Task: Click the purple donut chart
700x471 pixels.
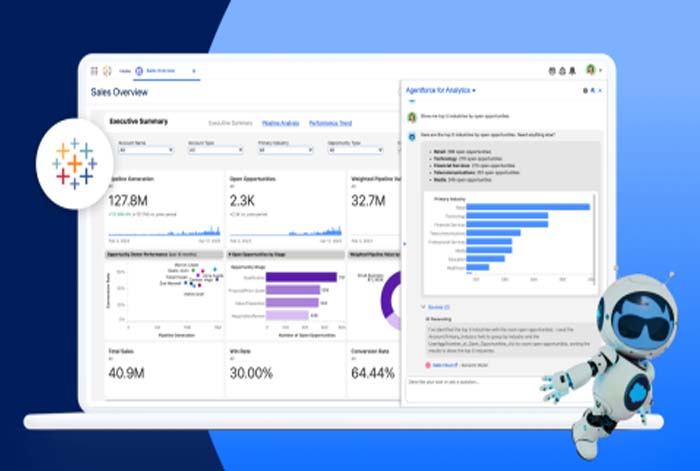Action: pos(390,300)
